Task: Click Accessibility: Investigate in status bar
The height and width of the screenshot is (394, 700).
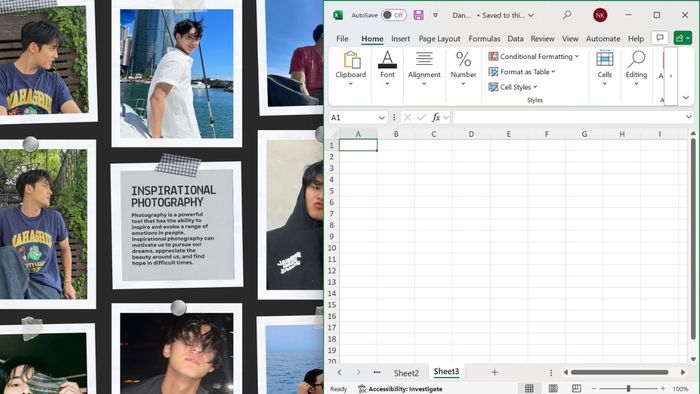Action: click(x=400, y=389)
